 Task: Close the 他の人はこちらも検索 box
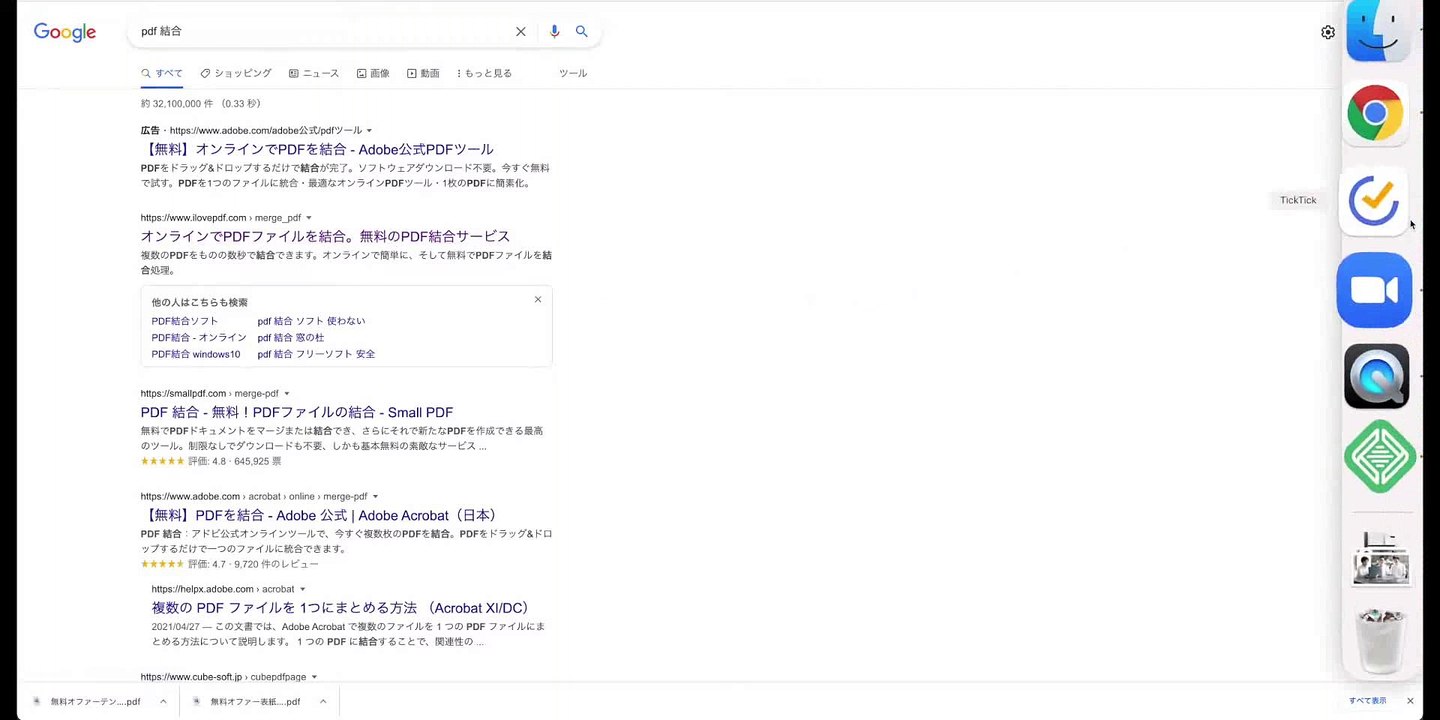[x=538, y=299]
